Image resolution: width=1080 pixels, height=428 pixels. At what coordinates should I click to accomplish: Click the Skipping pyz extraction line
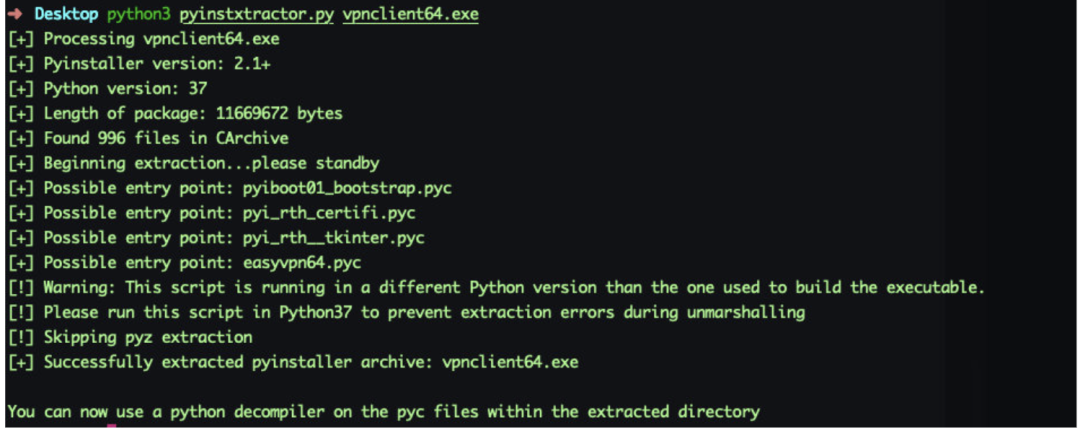(x=129, y=338)
